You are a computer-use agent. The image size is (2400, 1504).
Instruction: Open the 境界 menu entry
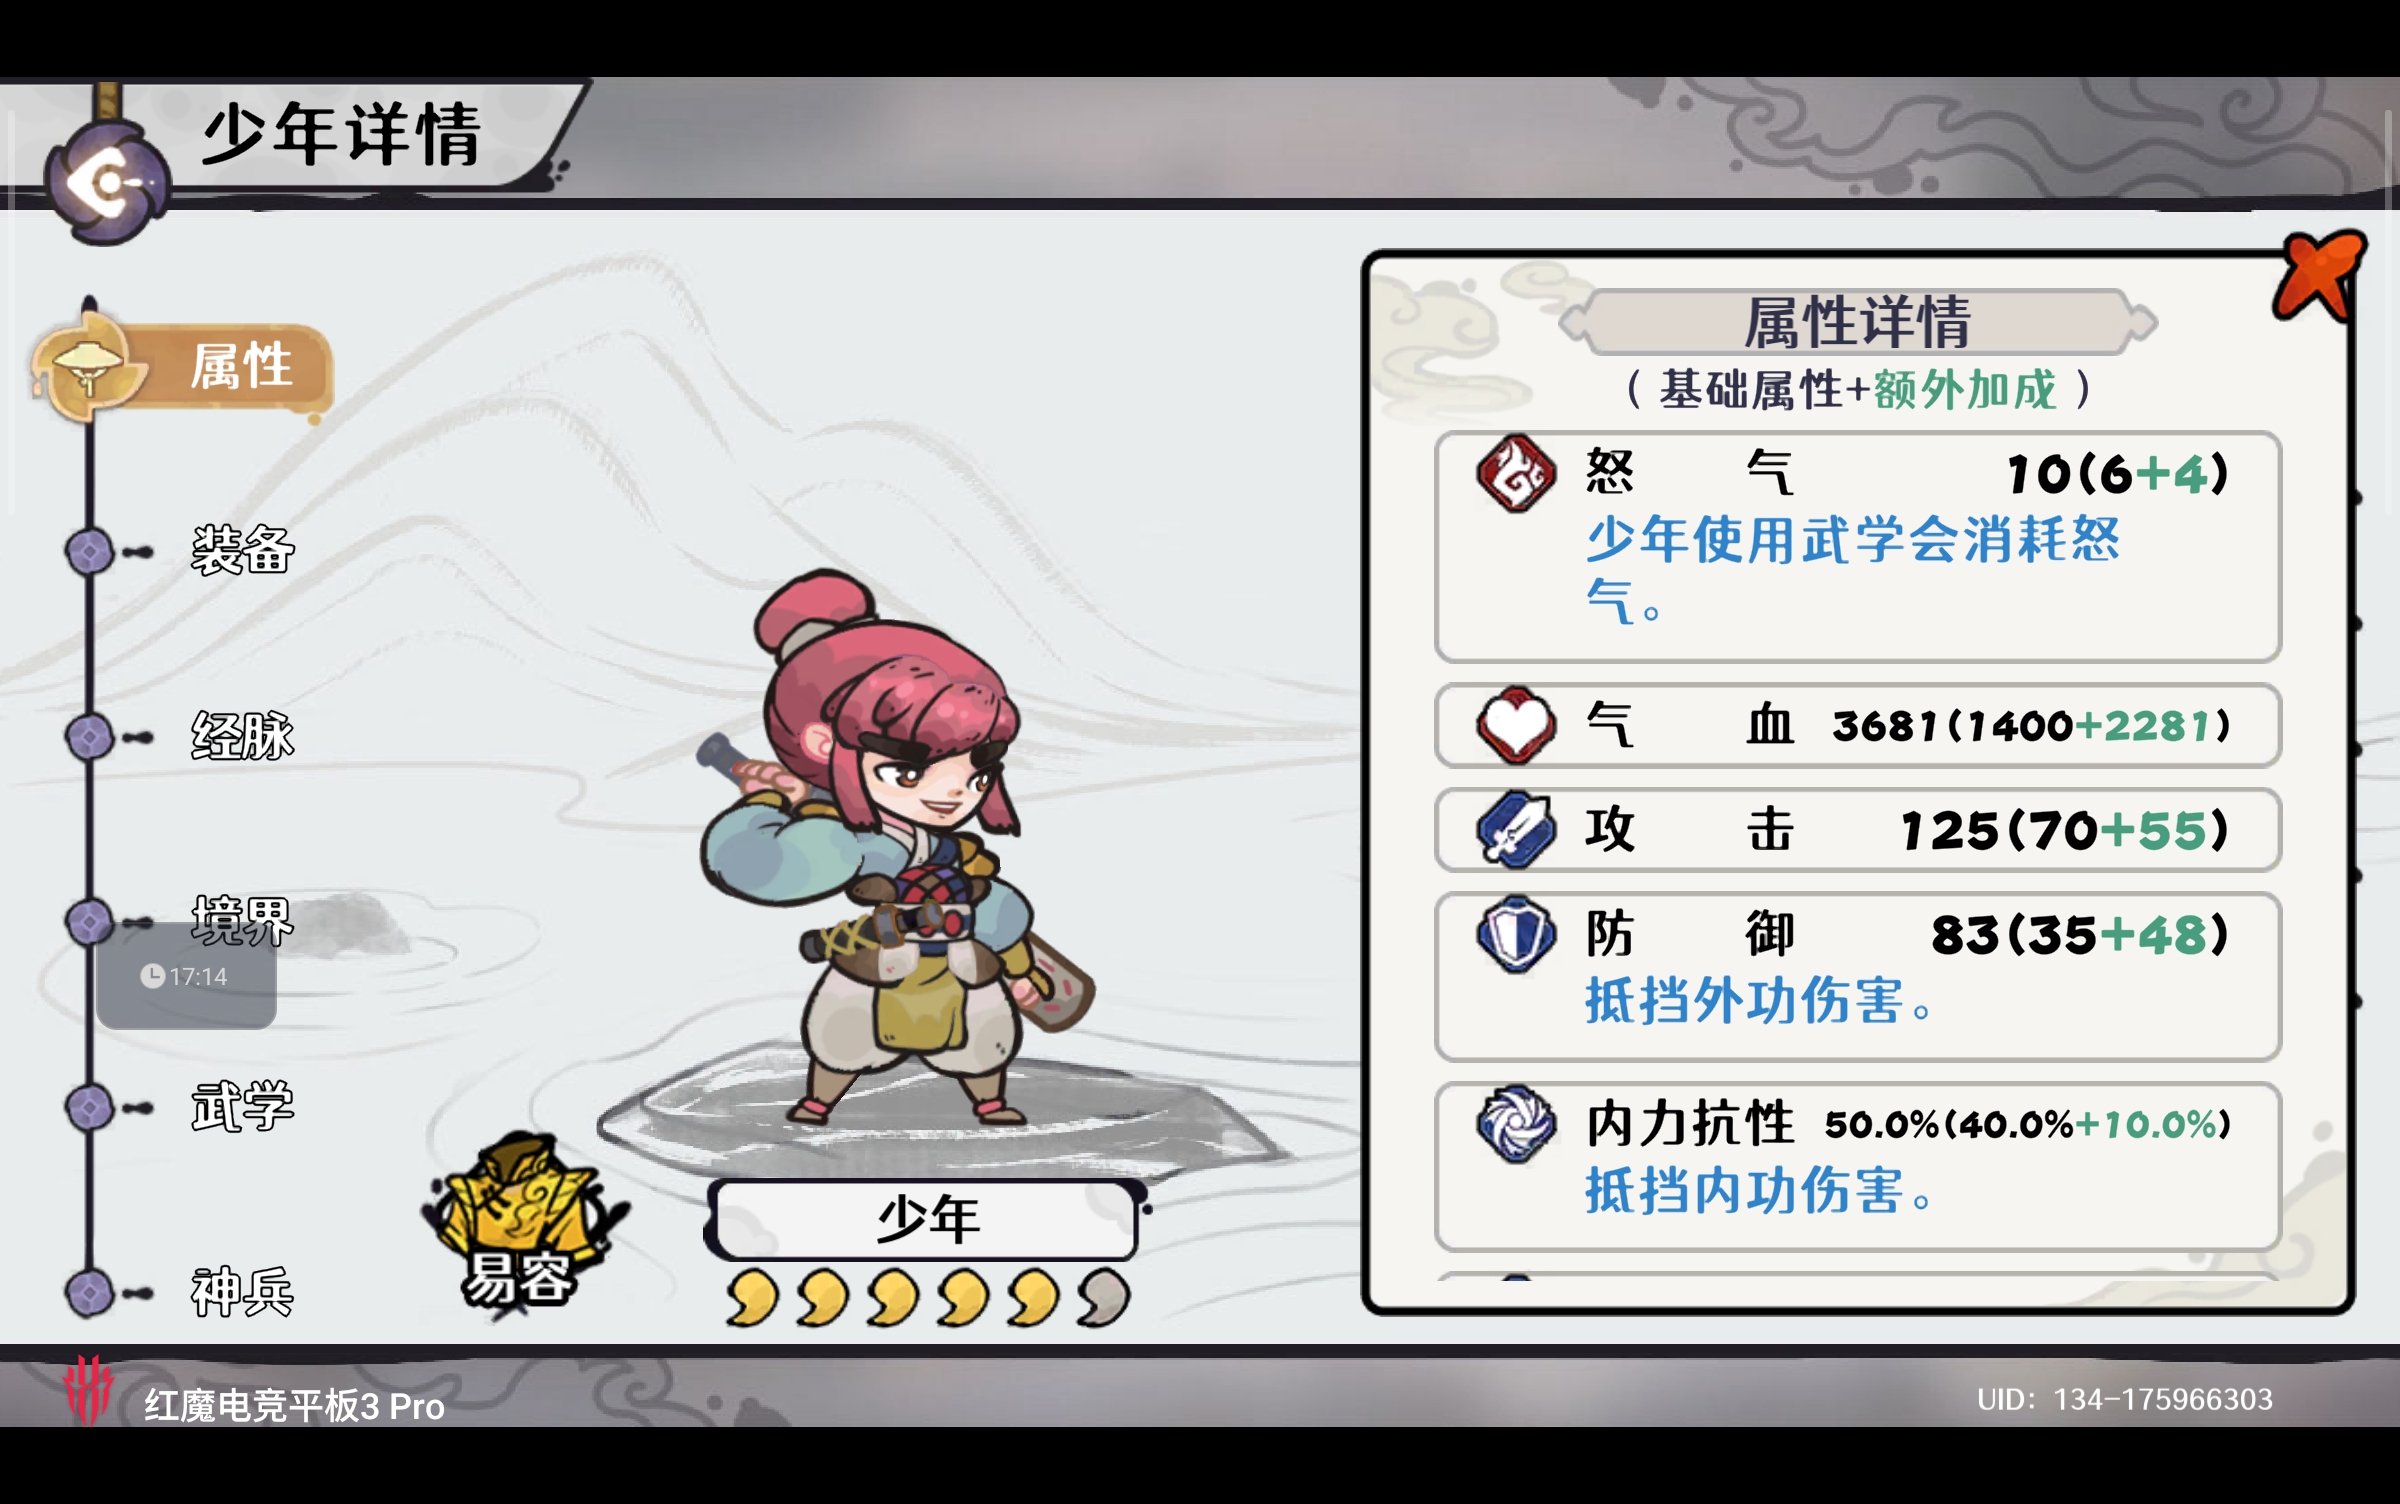tap(242, 920)
